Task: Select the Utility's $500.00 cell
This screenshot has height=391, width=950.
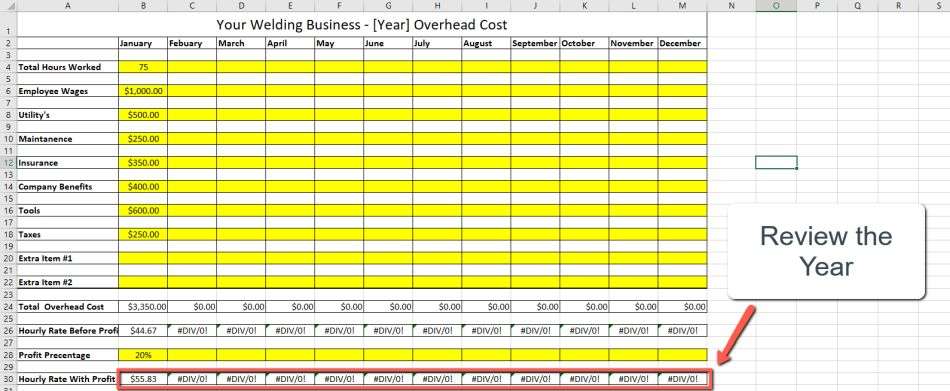Action: [143, 115]
